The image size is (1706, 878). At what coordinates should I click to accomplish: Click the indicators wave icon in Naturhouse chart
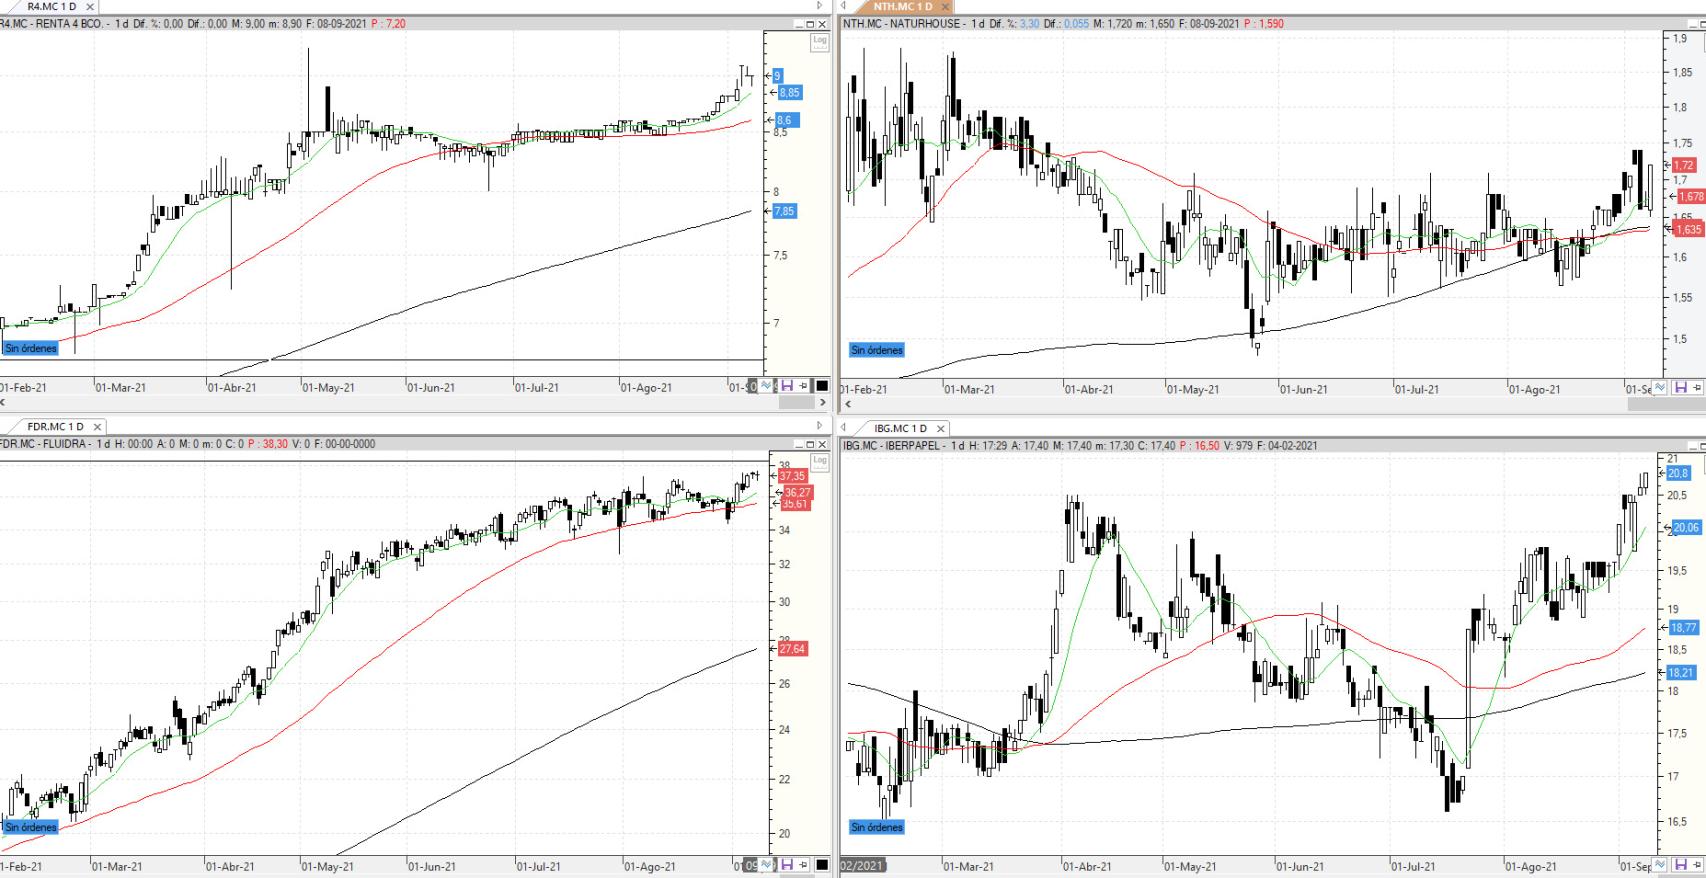coord(1660,387)
